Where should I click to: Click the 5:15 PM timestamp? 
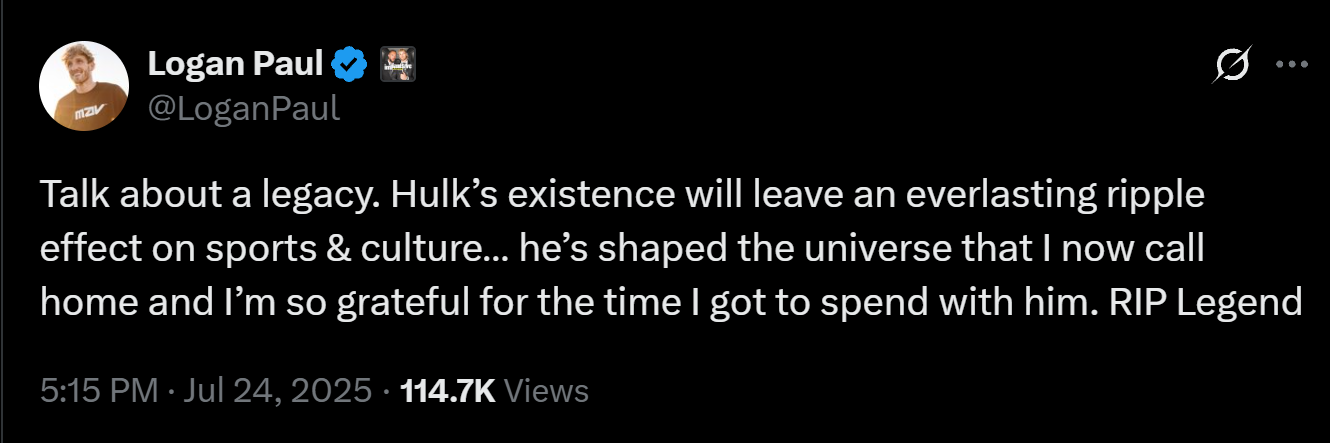[x=99, y=390]
